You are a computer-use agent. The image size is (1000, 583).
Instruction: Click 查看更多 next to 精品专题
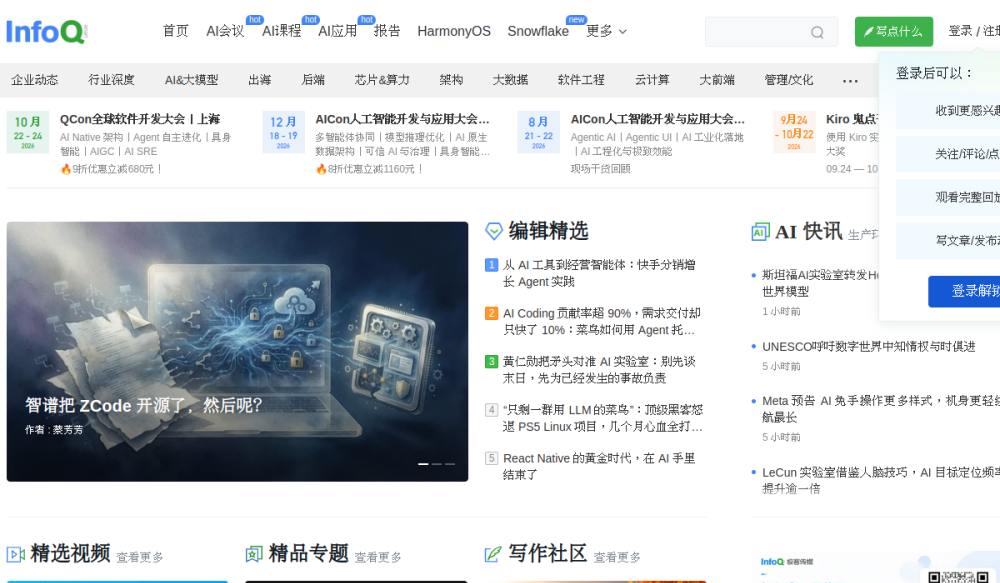coord(378,557)
